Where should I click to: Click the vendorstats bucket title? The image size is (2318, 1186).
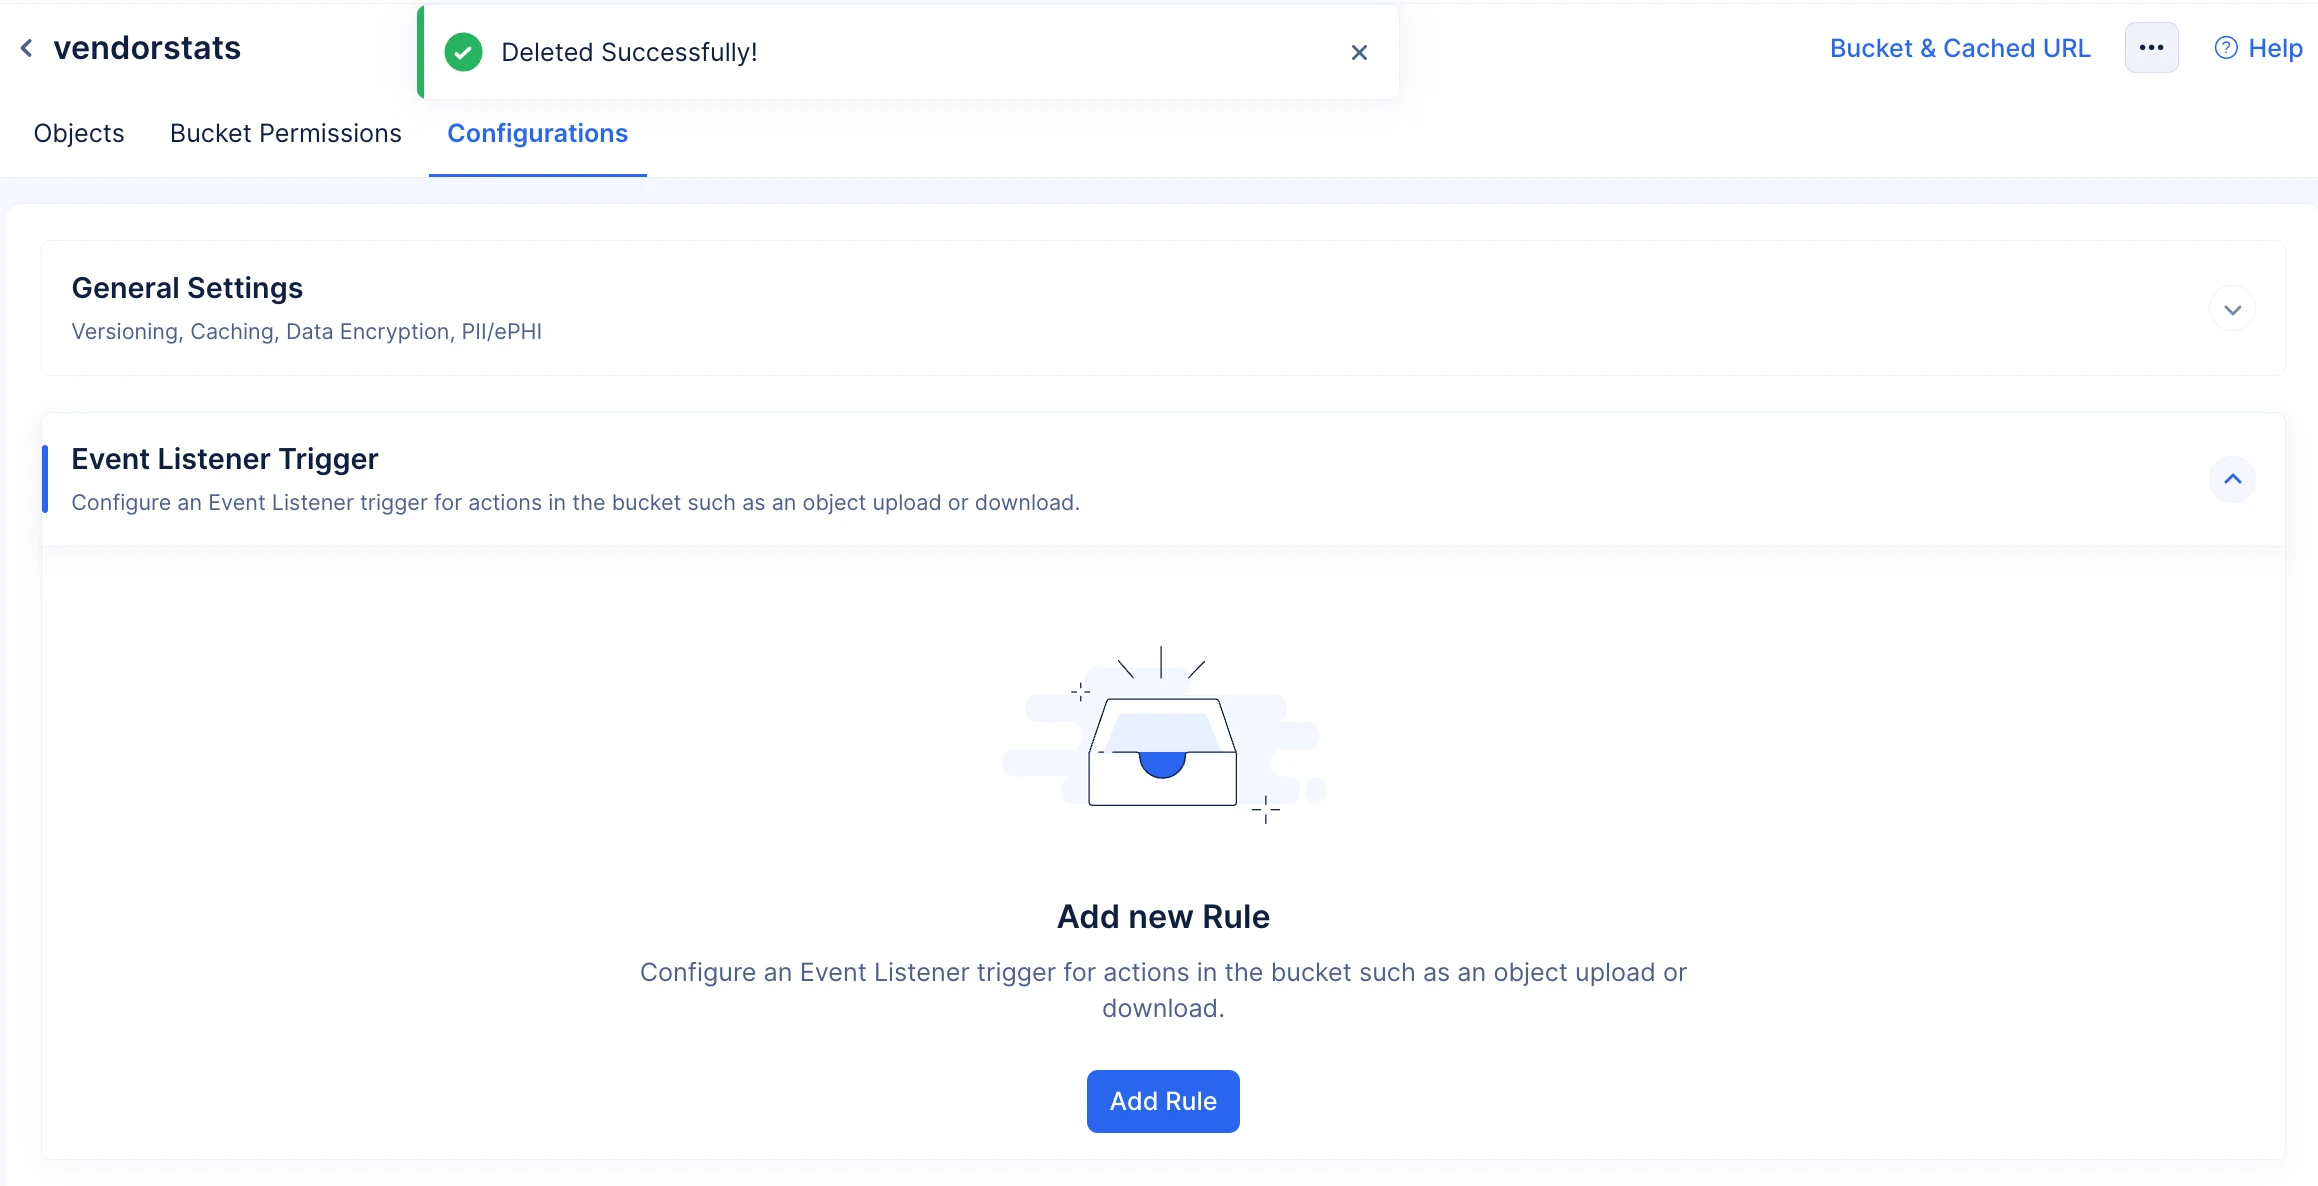[147, 48]
